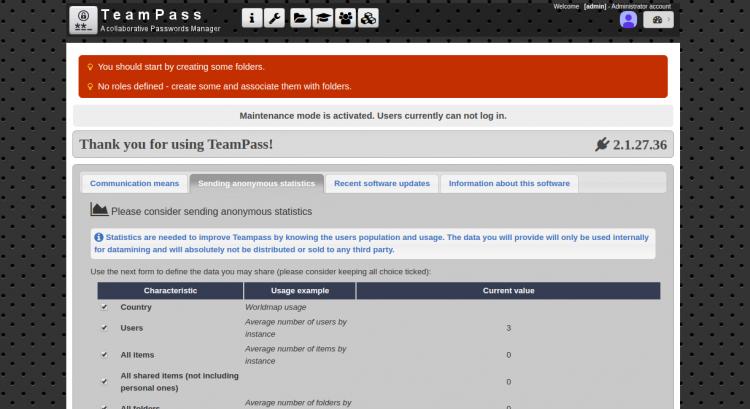750x409 pixels.
Task: Open roles management via graduation cap icon
Action: 322,18
